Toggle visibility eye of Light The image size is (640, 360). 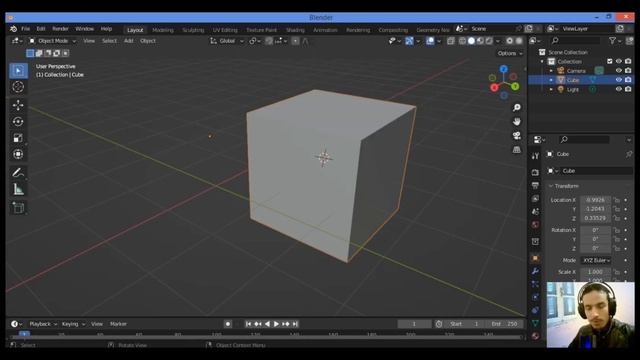619,89
